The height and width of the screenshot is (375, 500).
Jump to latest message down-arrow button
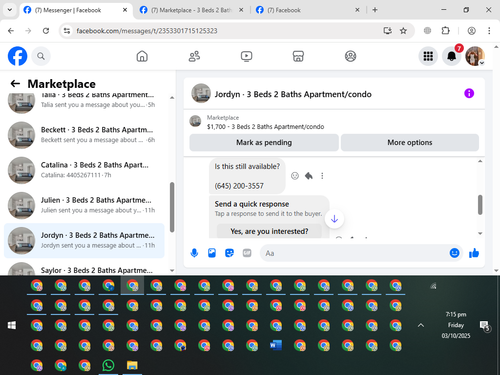[x=334, y=219]
